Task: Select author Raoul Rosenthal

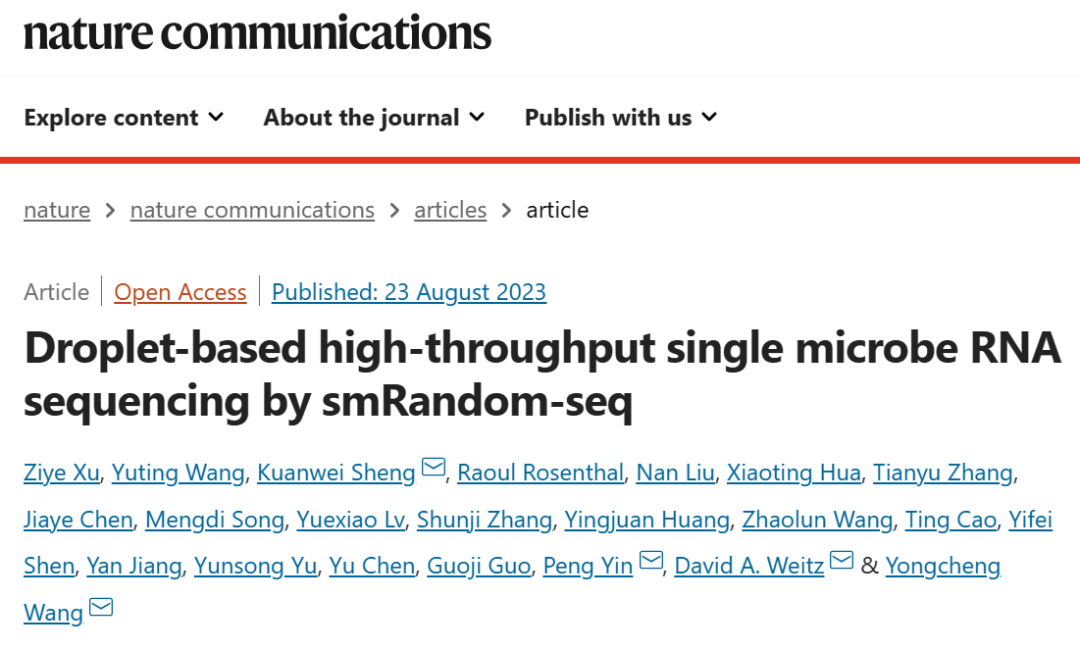Action: [x=540, y=473]
